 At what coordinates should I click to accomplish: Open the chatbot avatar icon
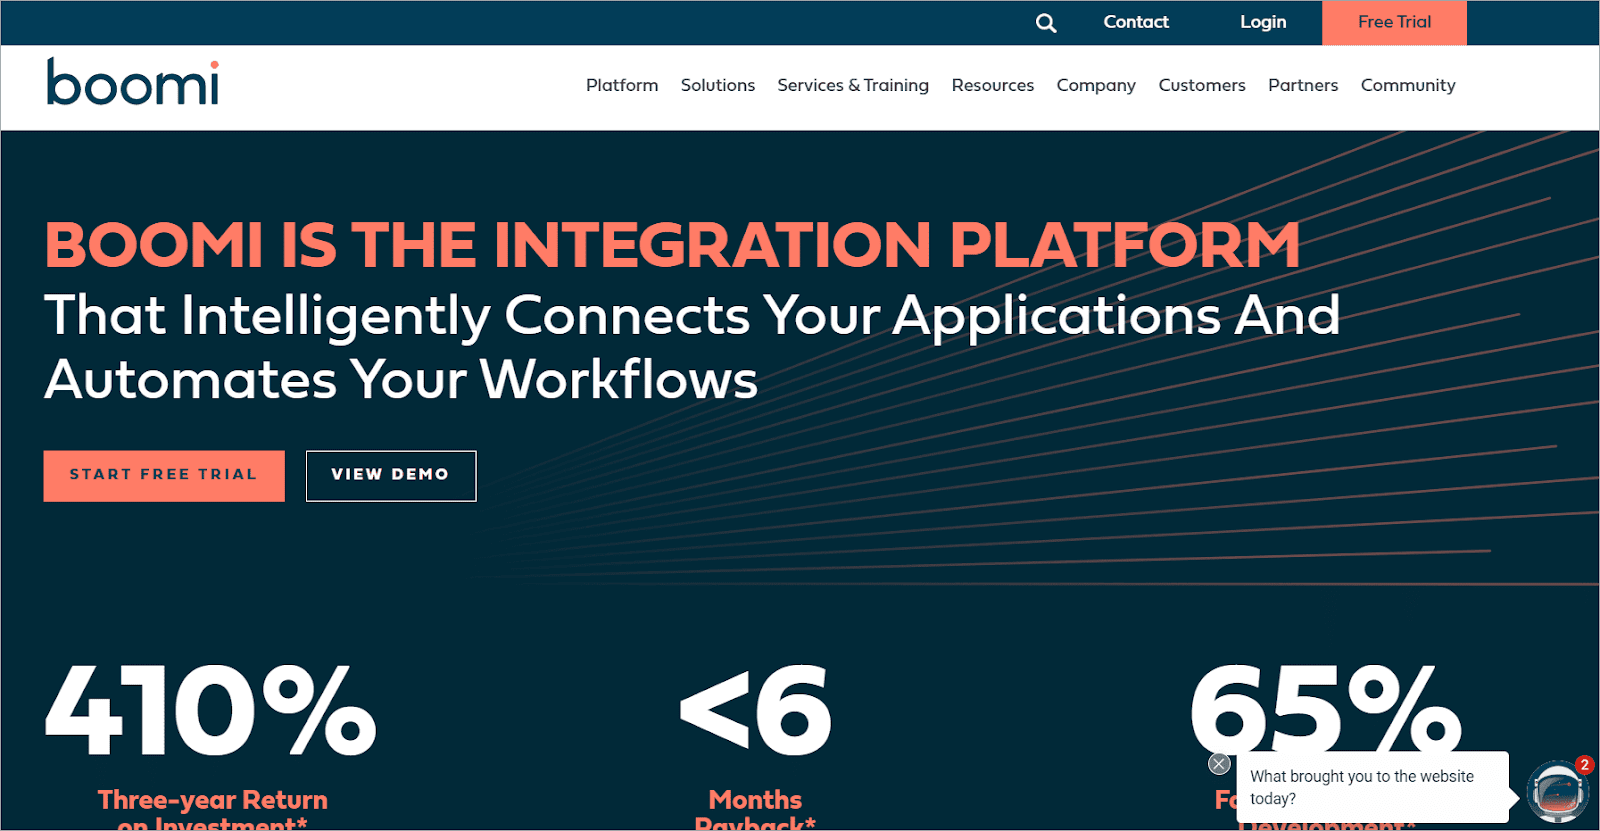pos(1558,793)
